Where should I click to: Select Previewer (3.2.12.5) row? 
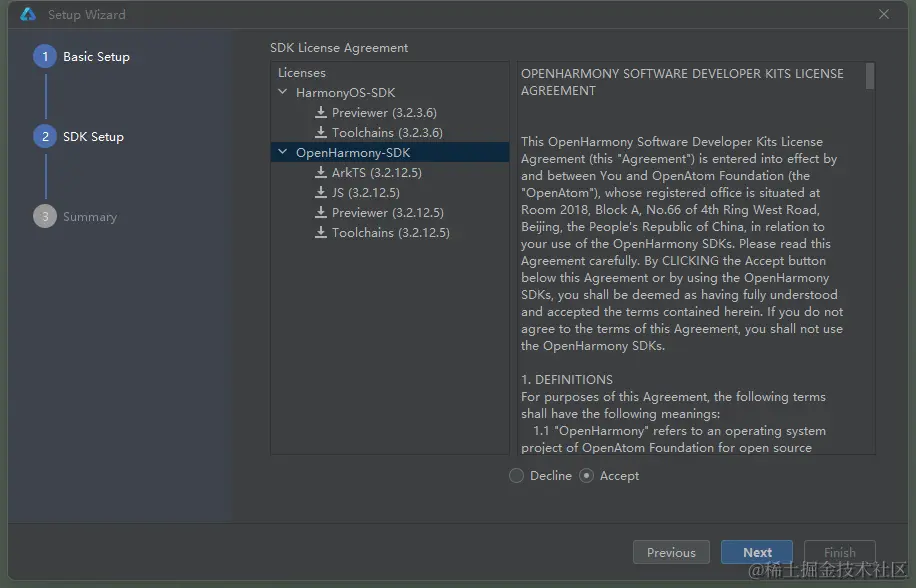tap(390, 213)
